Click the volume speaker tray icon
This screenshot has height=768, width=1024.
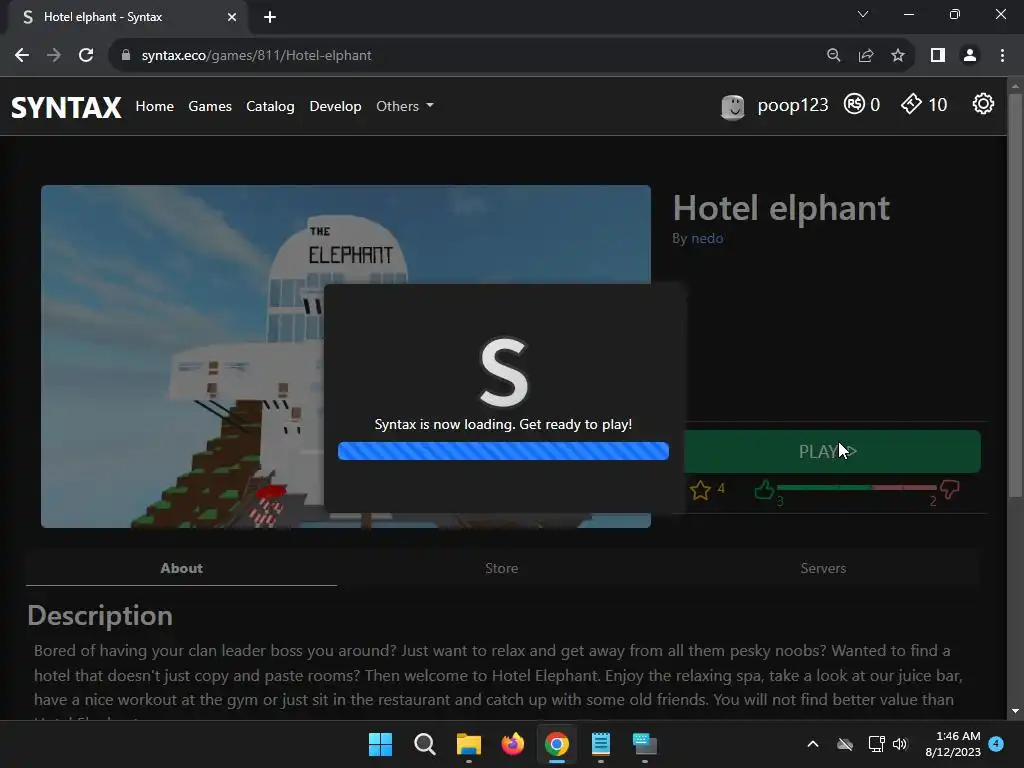[900, 744]
